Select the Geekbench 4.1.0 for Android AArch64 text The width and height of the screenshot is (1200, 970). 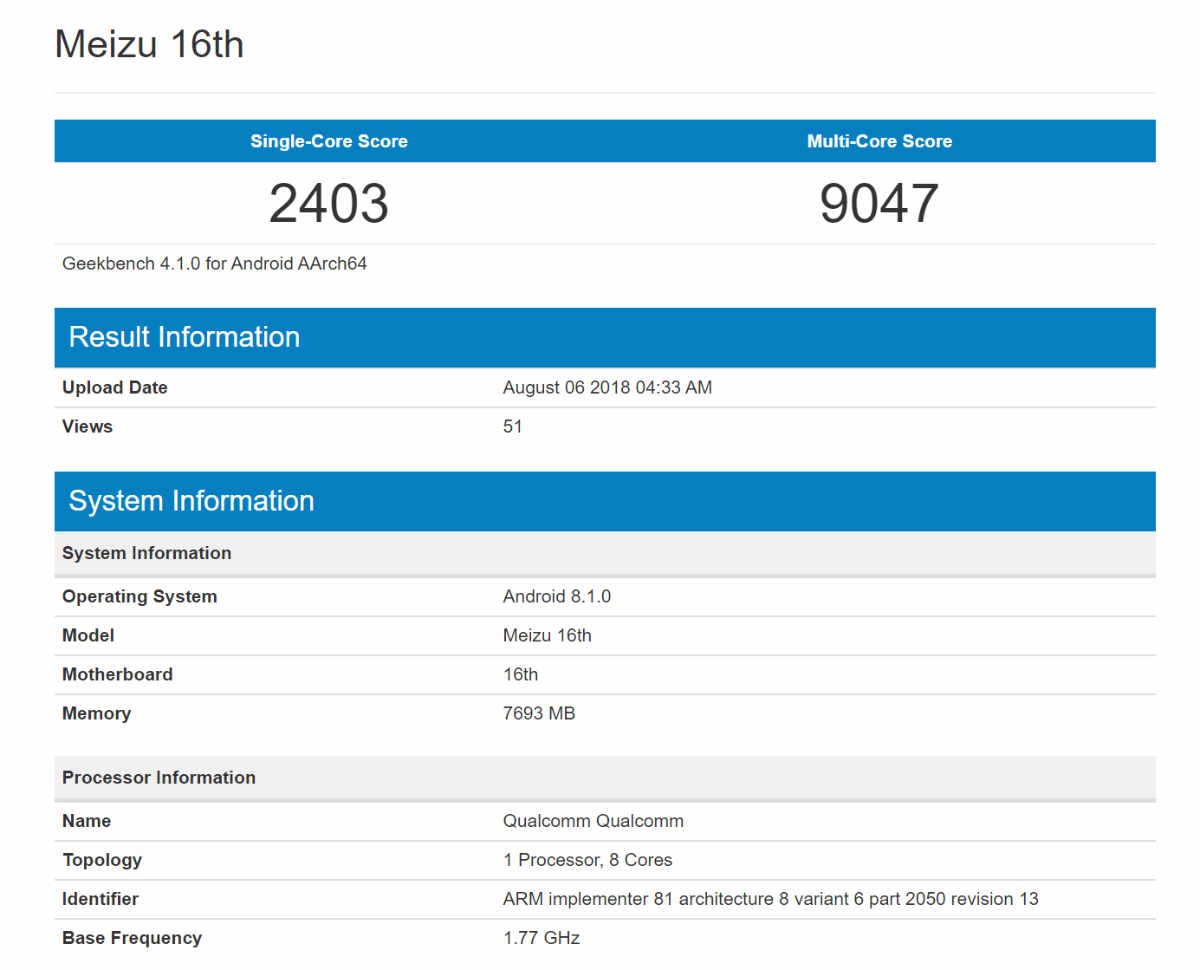coord(215,264)
